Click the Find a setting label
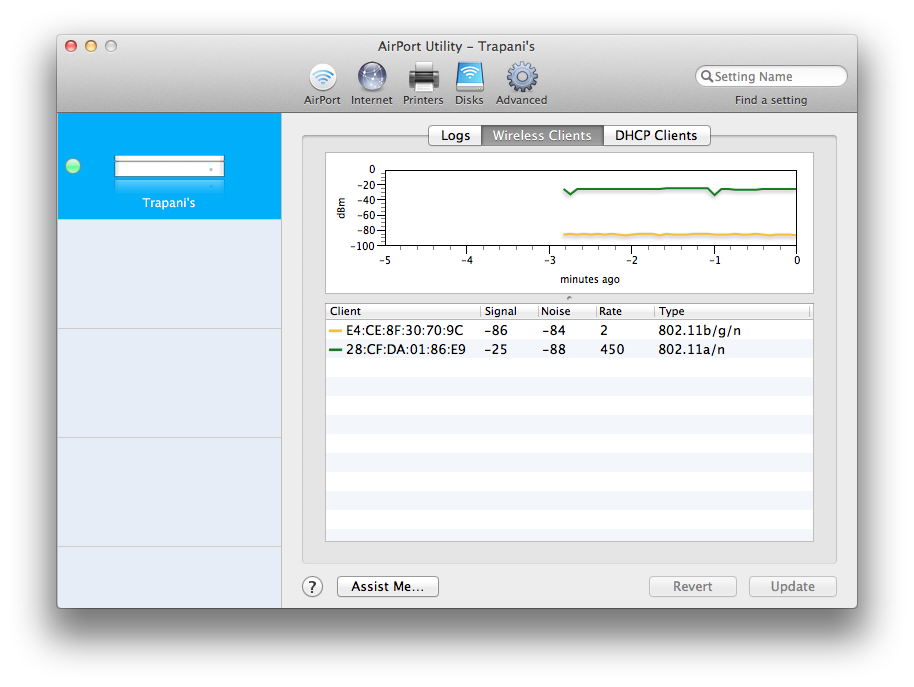Image resolution: width=914 pixels, height=687 pixels. (x=771, y=100)
